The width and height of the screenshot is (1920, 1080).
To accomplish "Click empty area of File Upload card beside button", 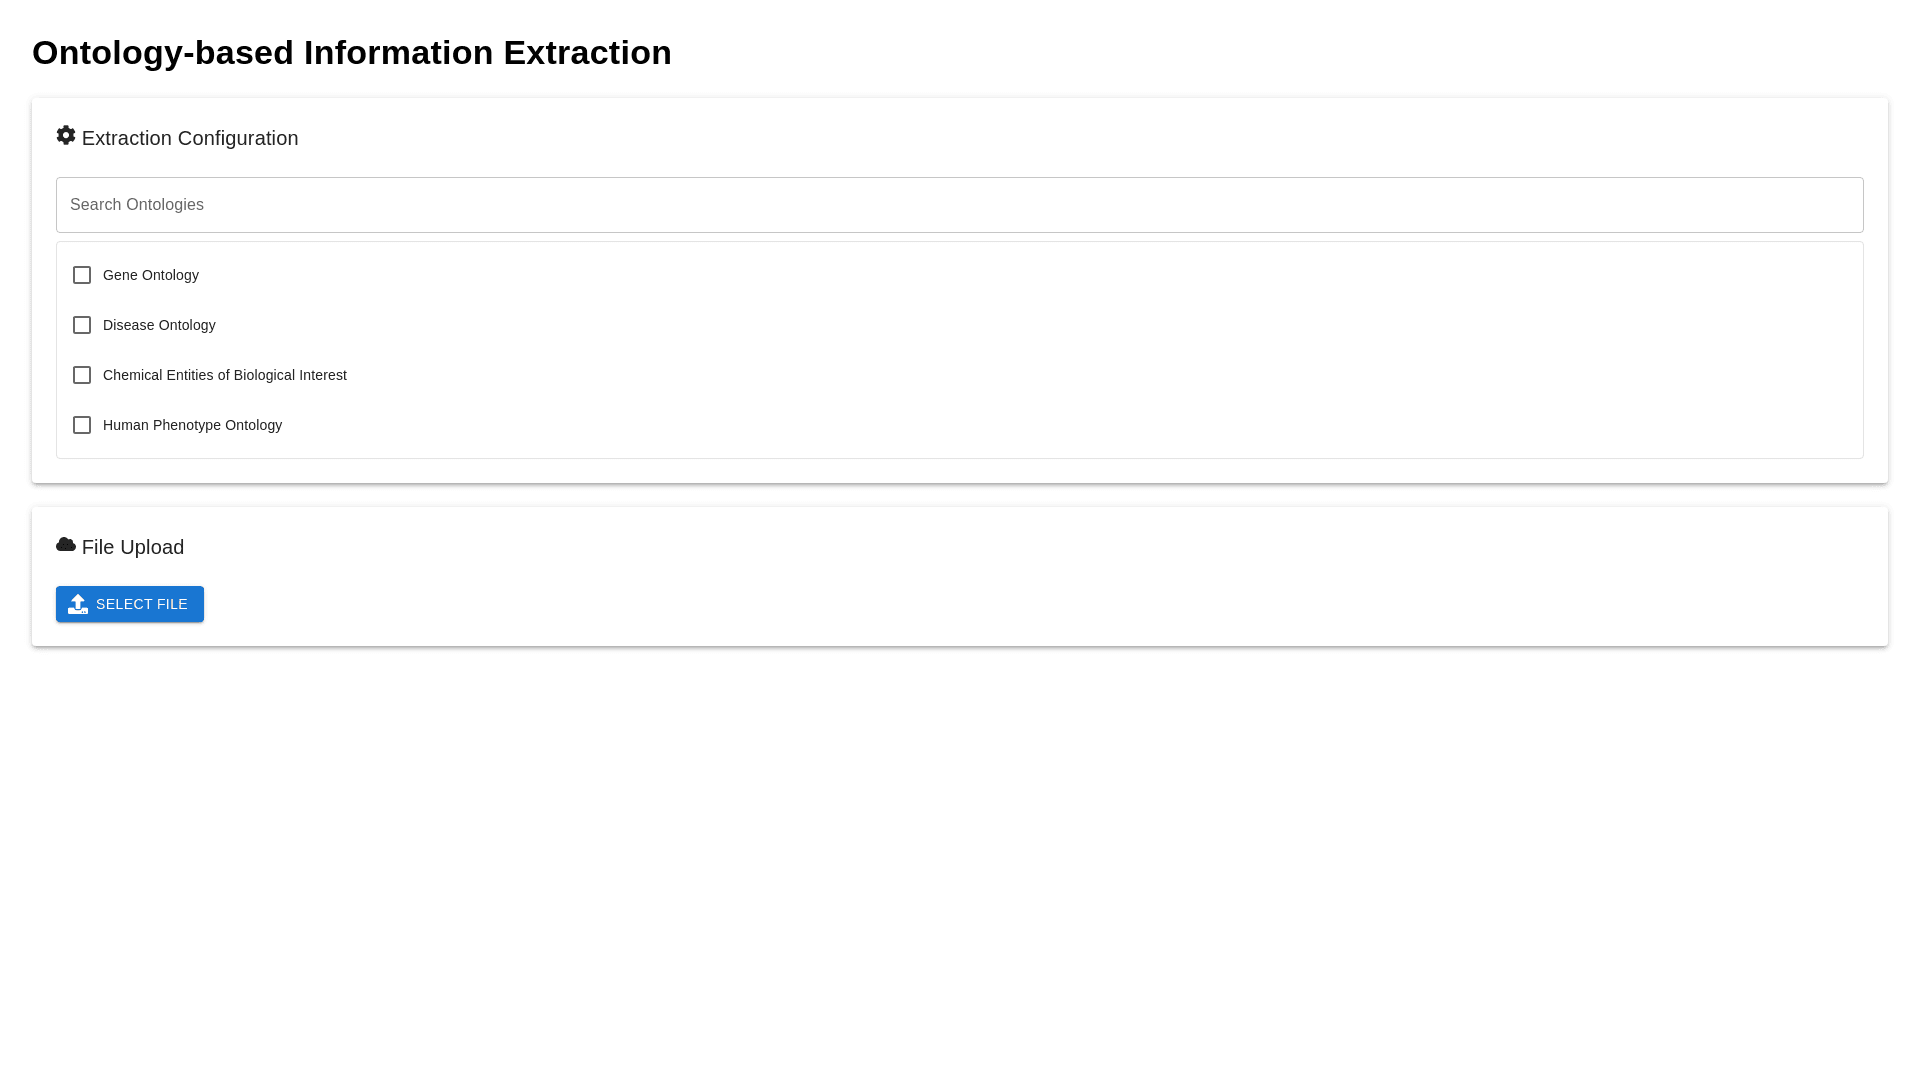I will tap(1000, 604).
